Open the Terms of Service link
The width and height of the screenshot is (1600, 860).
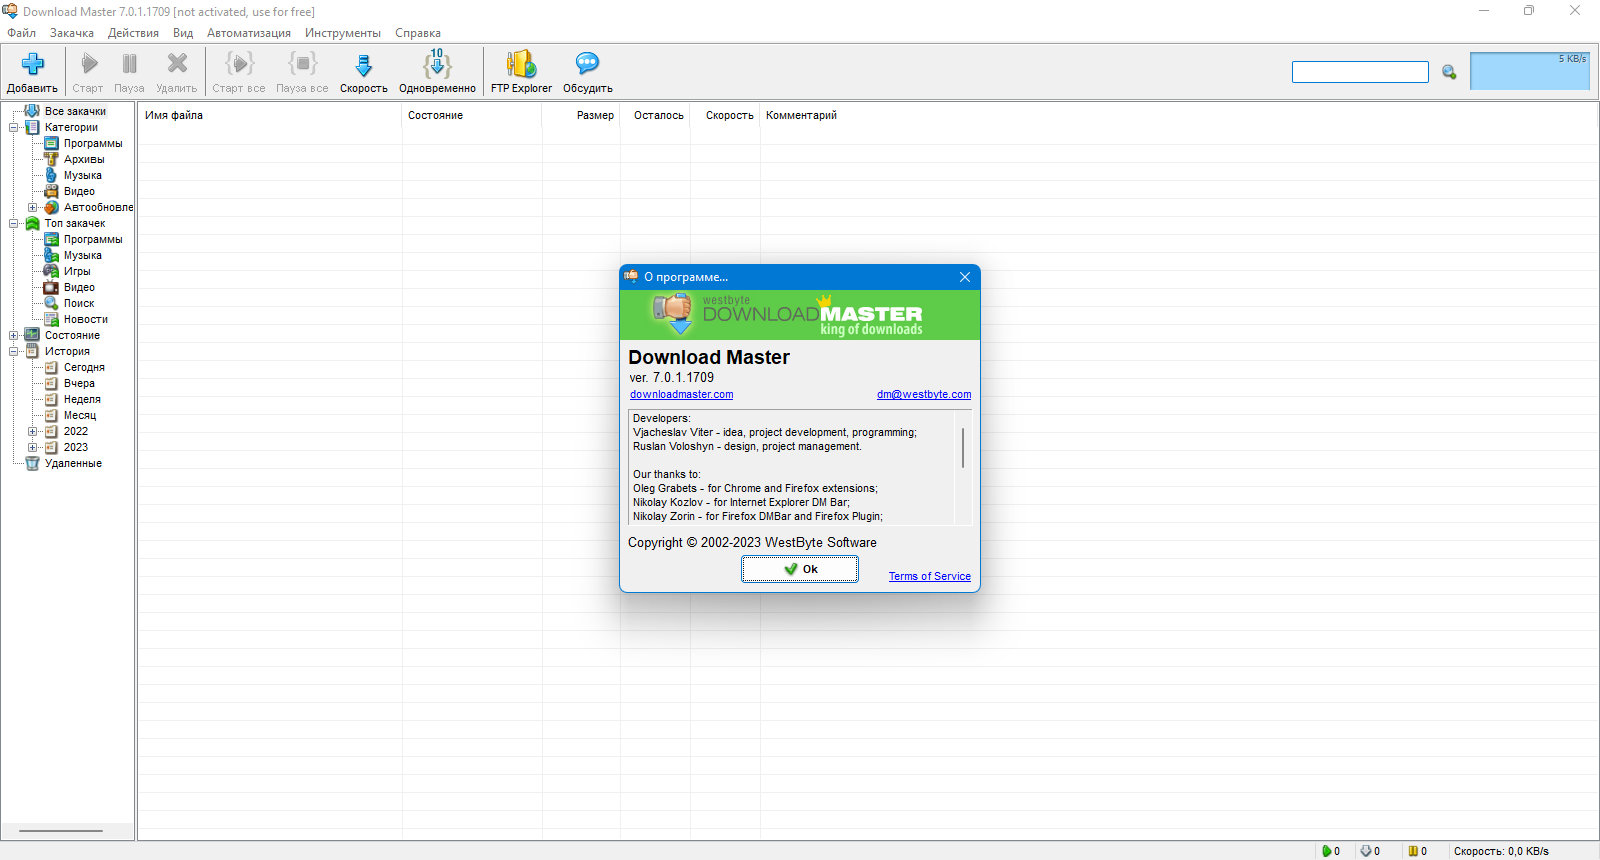pos(930,576)
